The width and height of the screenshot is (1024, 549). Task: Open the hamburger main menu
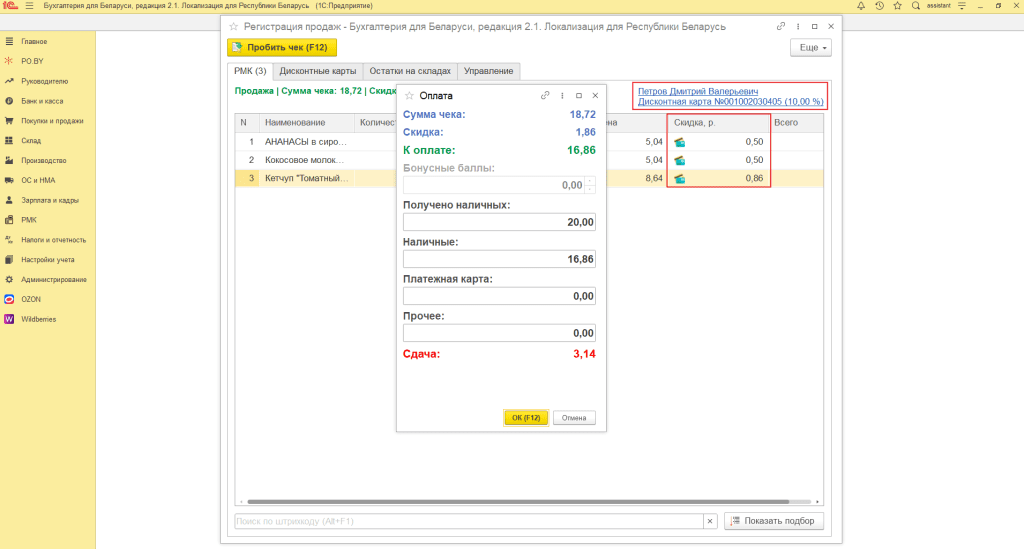[x=28, y=6]
